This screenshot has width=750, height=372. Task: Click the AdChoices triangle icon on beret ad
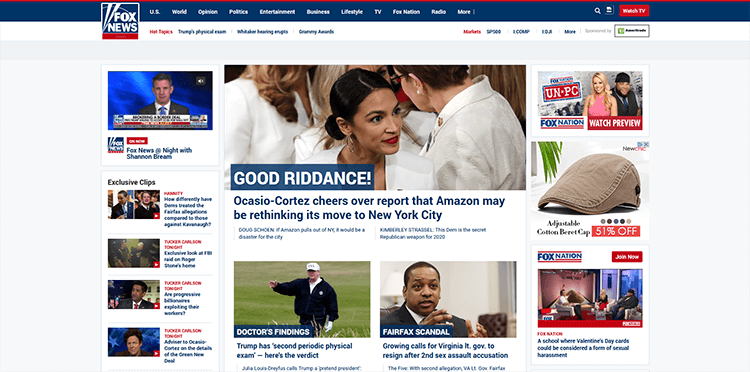[x=640, y=144]
